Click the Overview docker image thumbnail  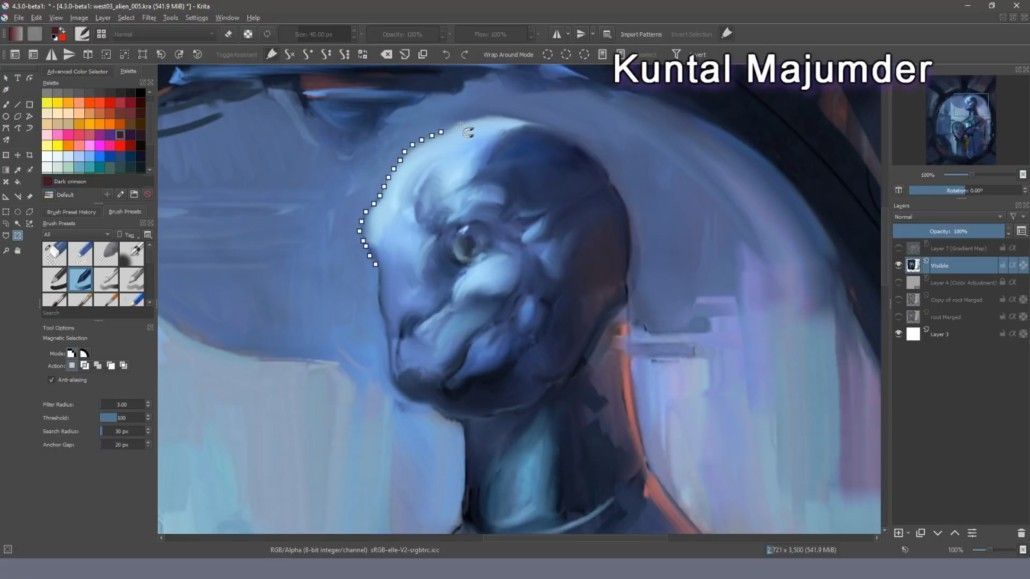coord(960,120)
